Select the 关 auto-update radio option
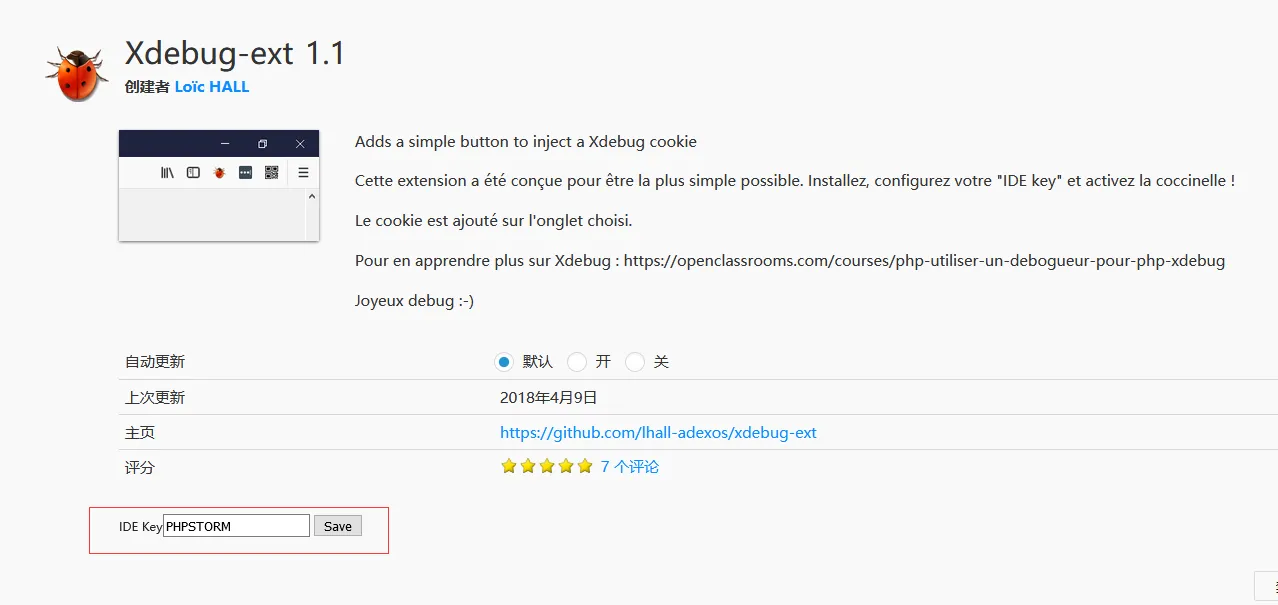1278x605 pixels. 635,362
